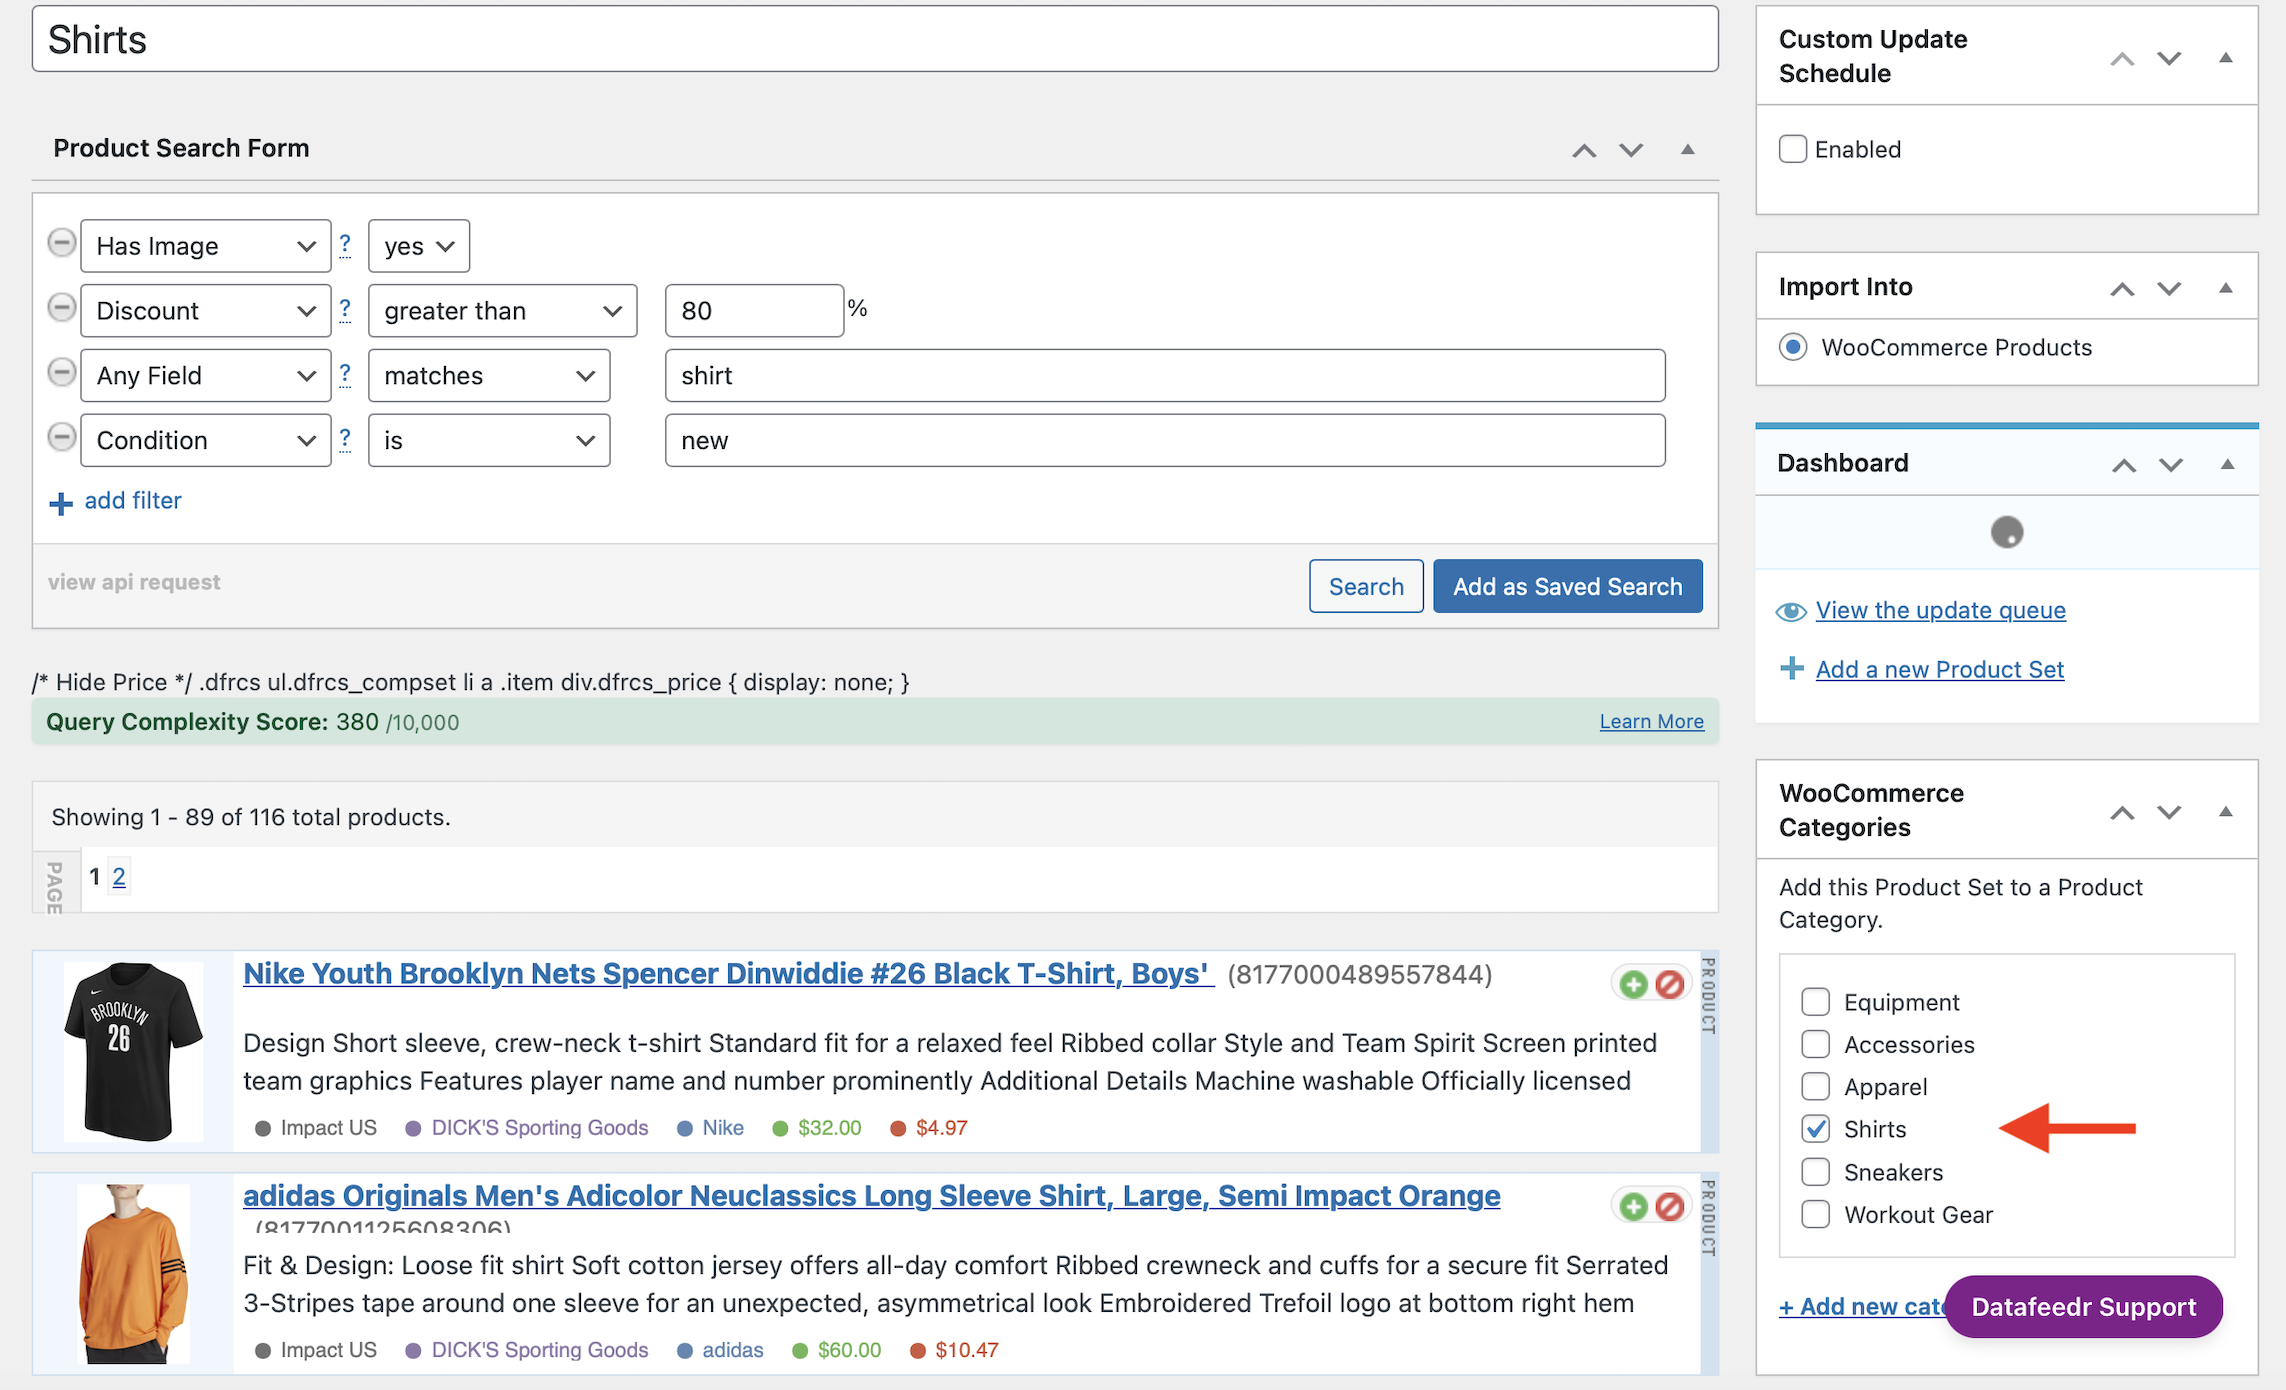
Task: Click the eye icon for update queue
Action: pos(1791,611)
